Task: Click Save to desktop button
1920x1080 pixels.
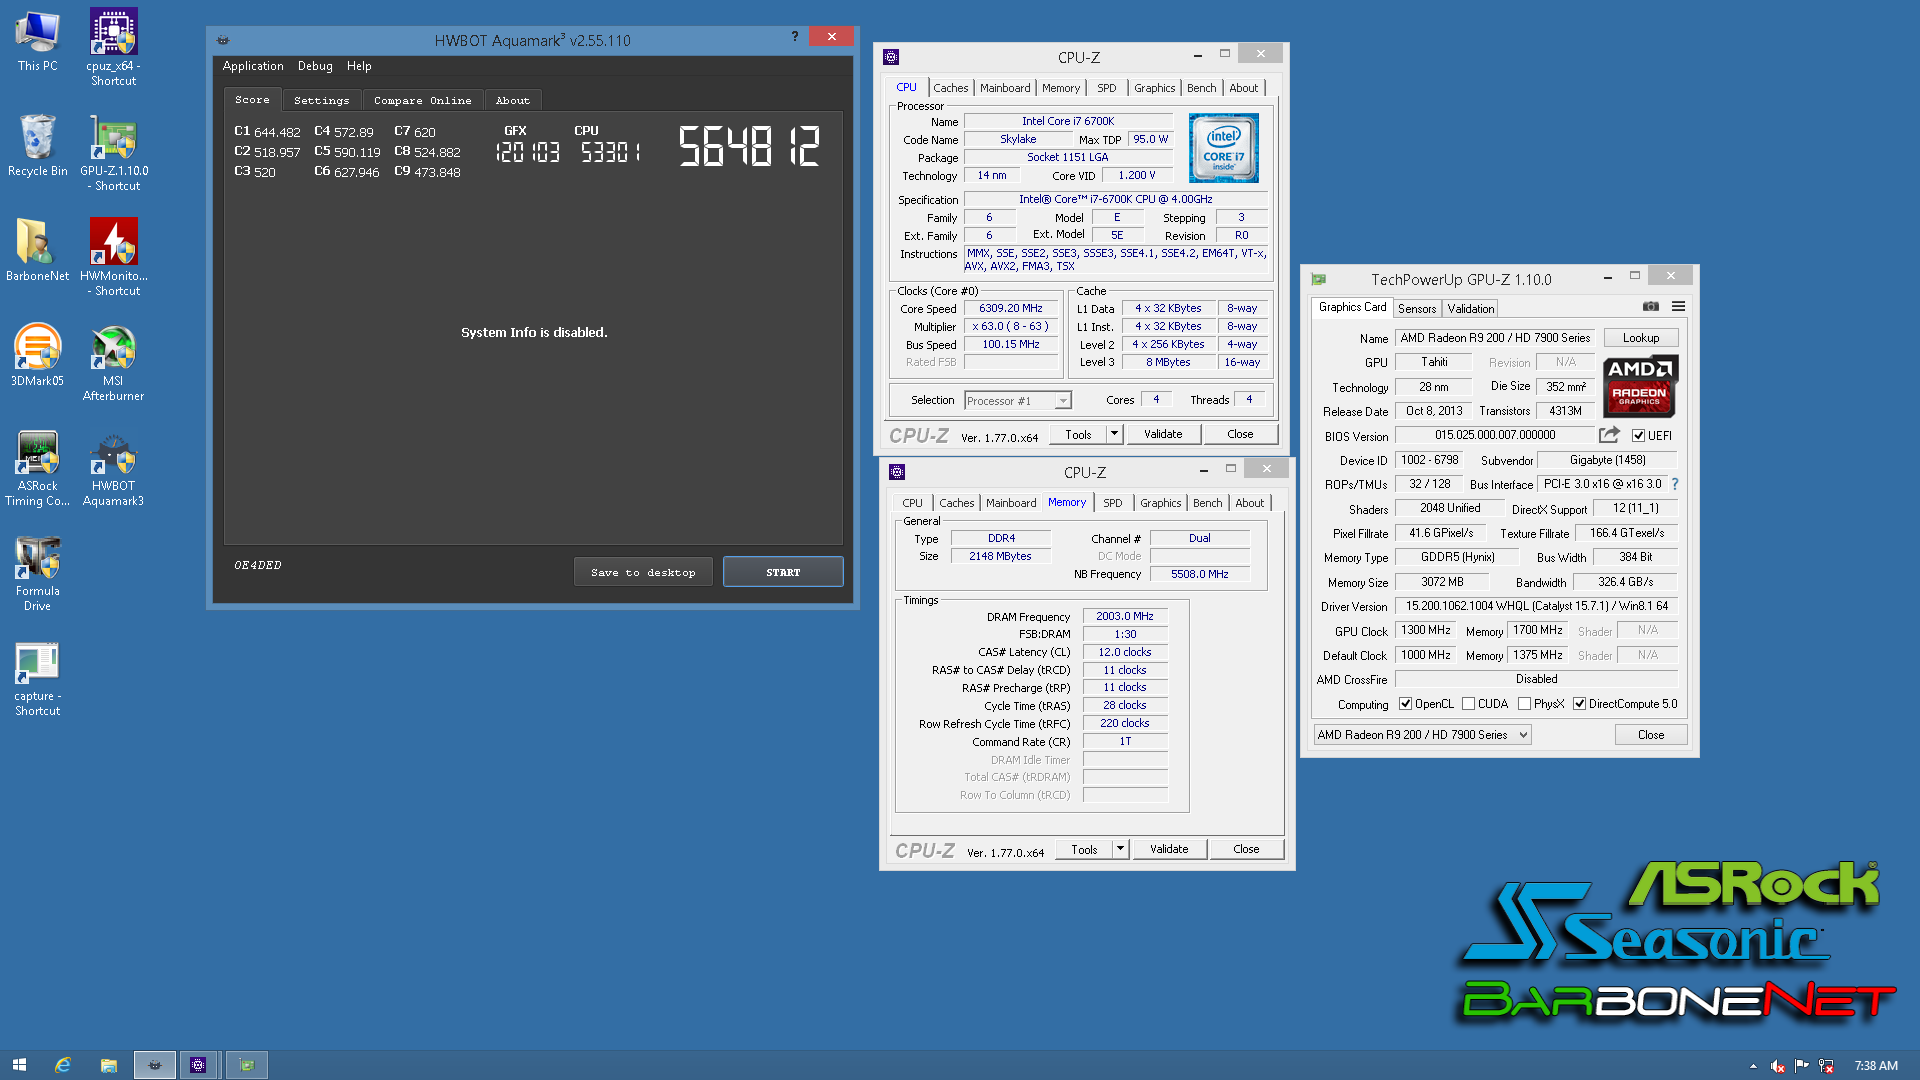Action: click(643, 572)
